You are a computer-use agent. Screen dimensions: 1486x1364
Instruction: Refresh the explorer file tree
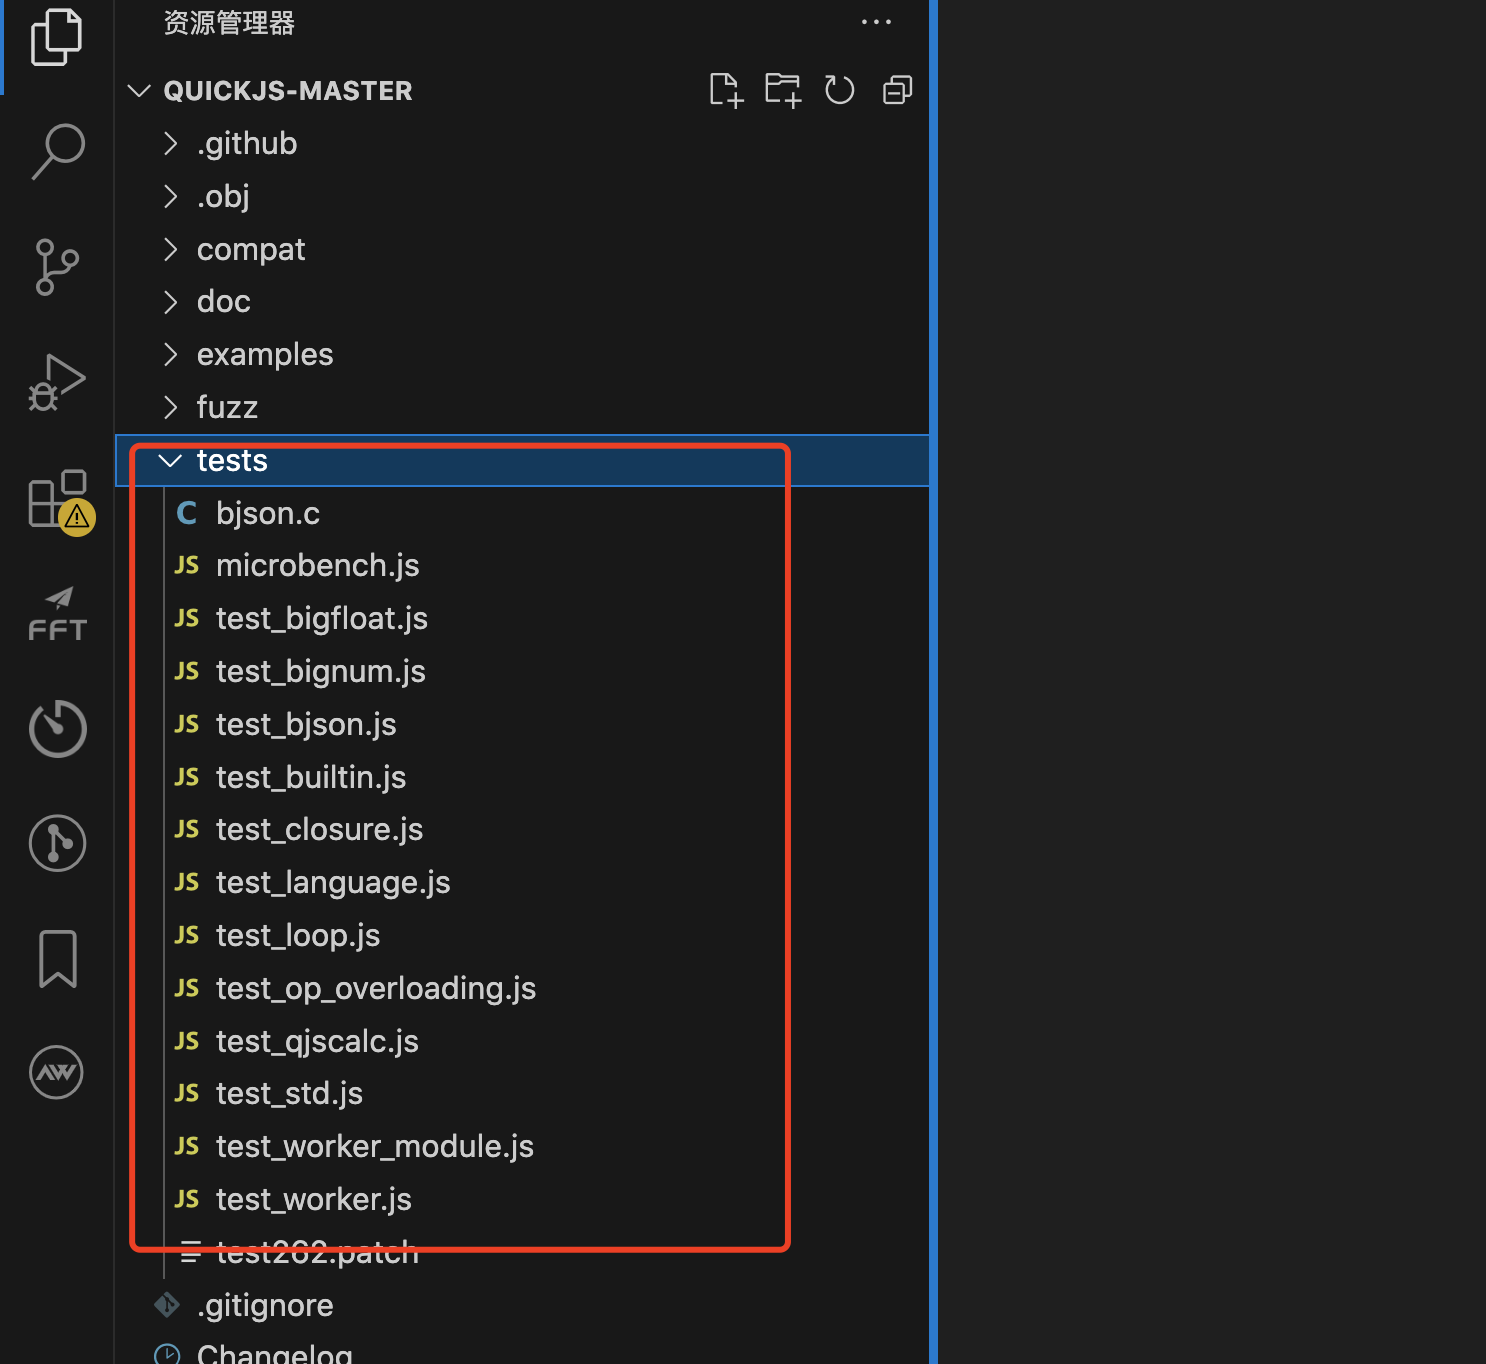pos(840,91)
